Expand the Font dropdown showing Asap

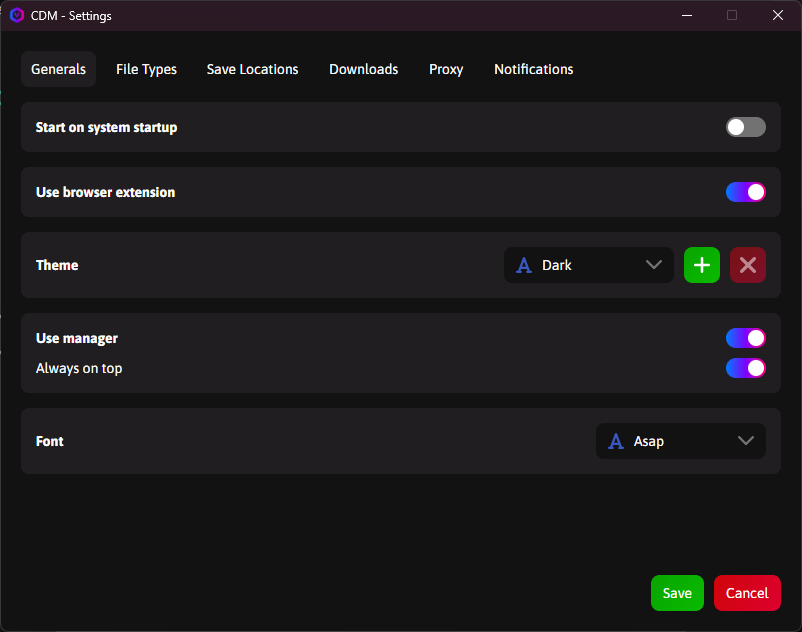(x=680, y=441)
